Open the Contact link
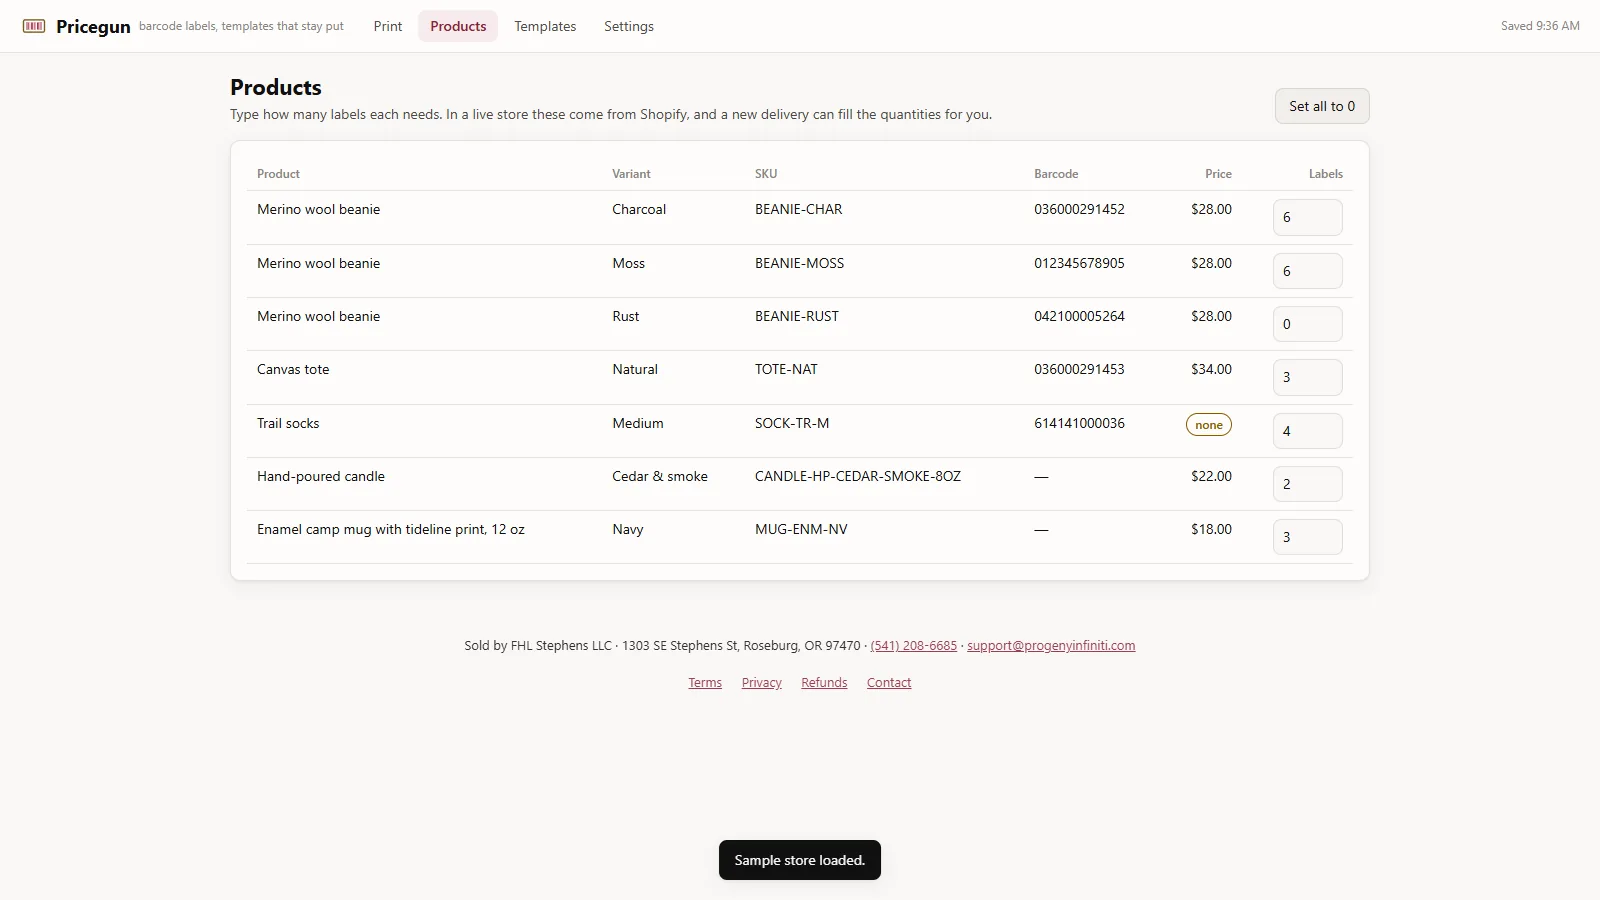The width and height of the screenshot is (1600, 900). pos(889,683)
